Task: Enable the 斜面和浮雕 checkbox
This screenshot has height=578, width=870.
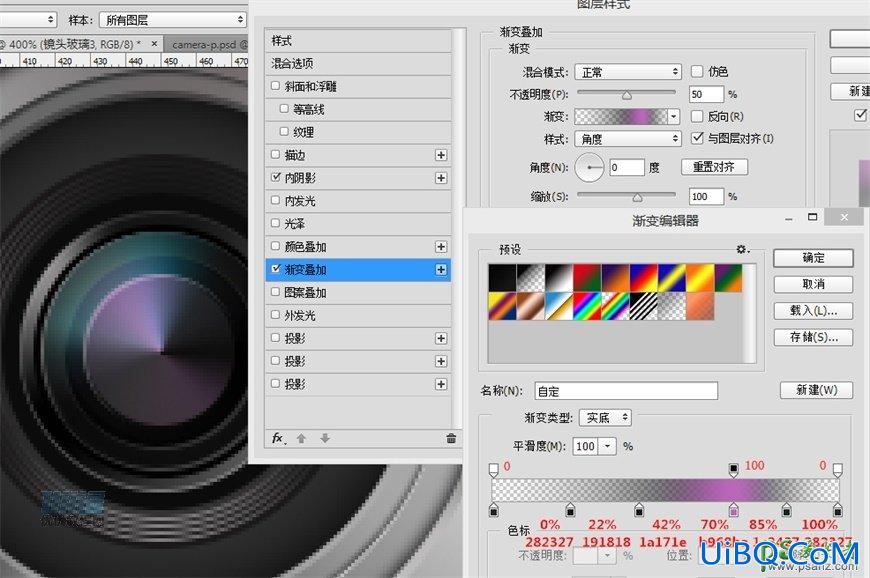Action: click(275, 86)
